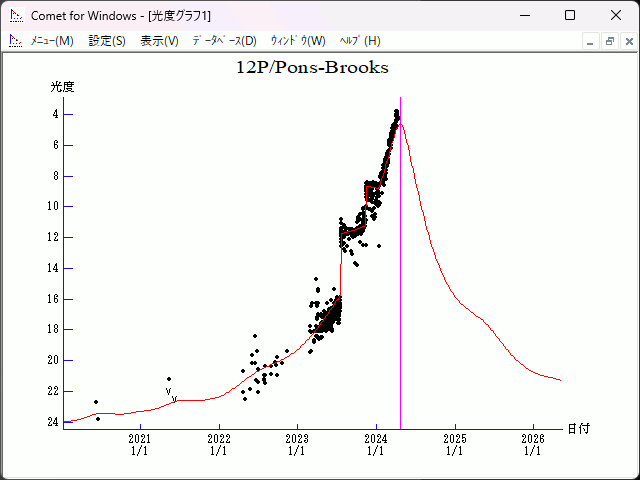This screenshot has width=640, height=480.
Task: Open the 設定(S) settings menu
Action: point(107,41)
